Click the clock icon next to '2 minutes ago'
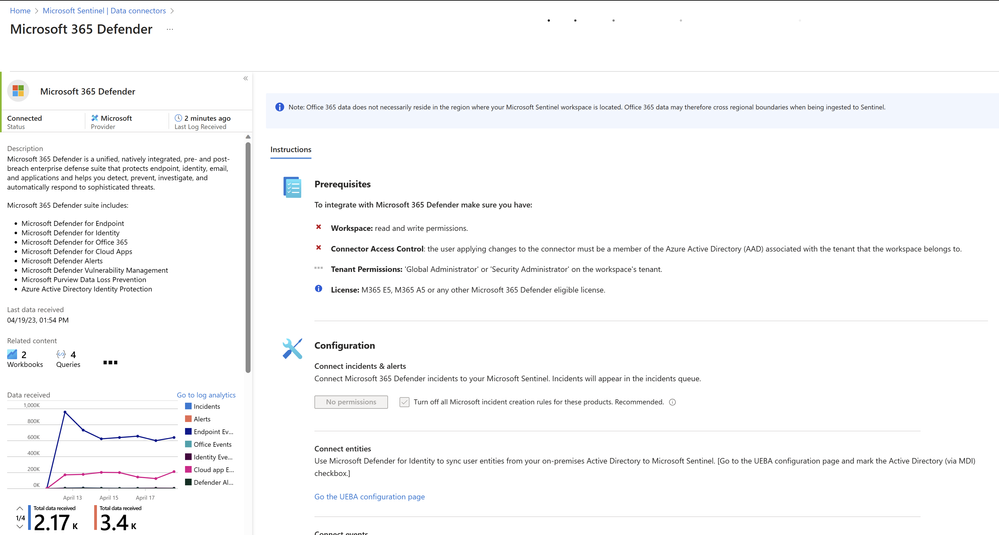Screen dimensions: 999x535 [x=178, y=118]
